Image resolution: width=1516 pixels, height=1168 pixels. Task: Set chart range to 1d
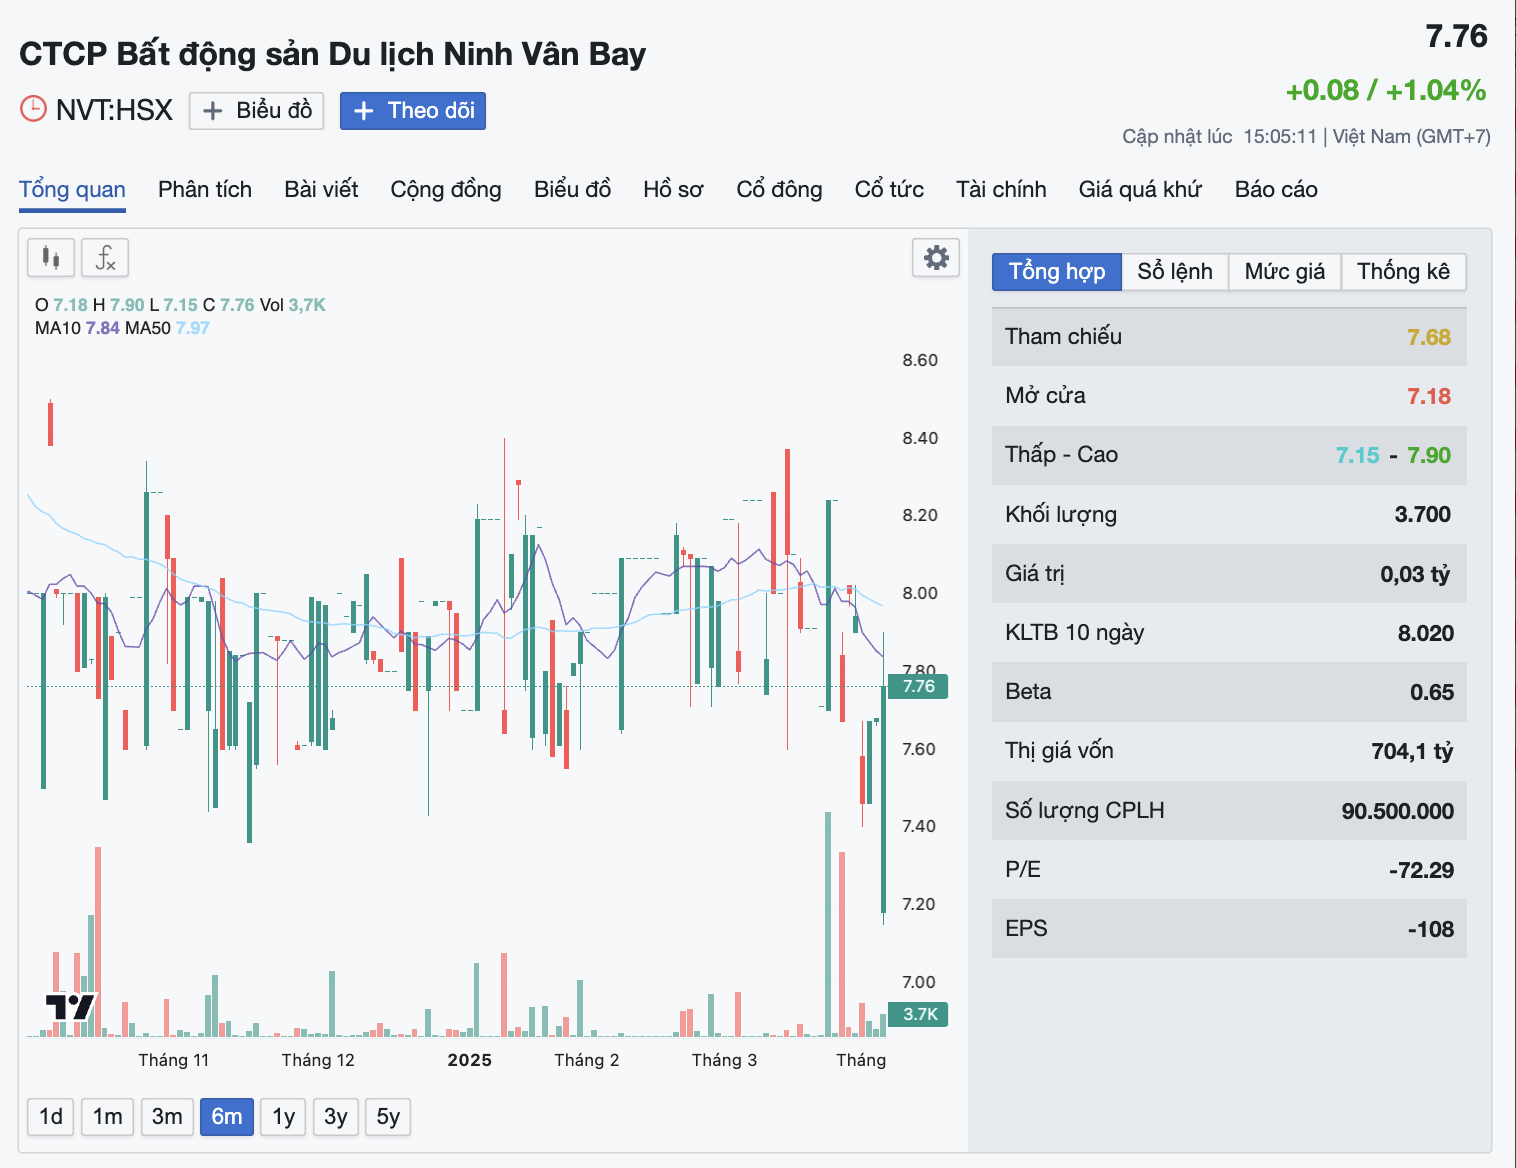(51, 1117)
